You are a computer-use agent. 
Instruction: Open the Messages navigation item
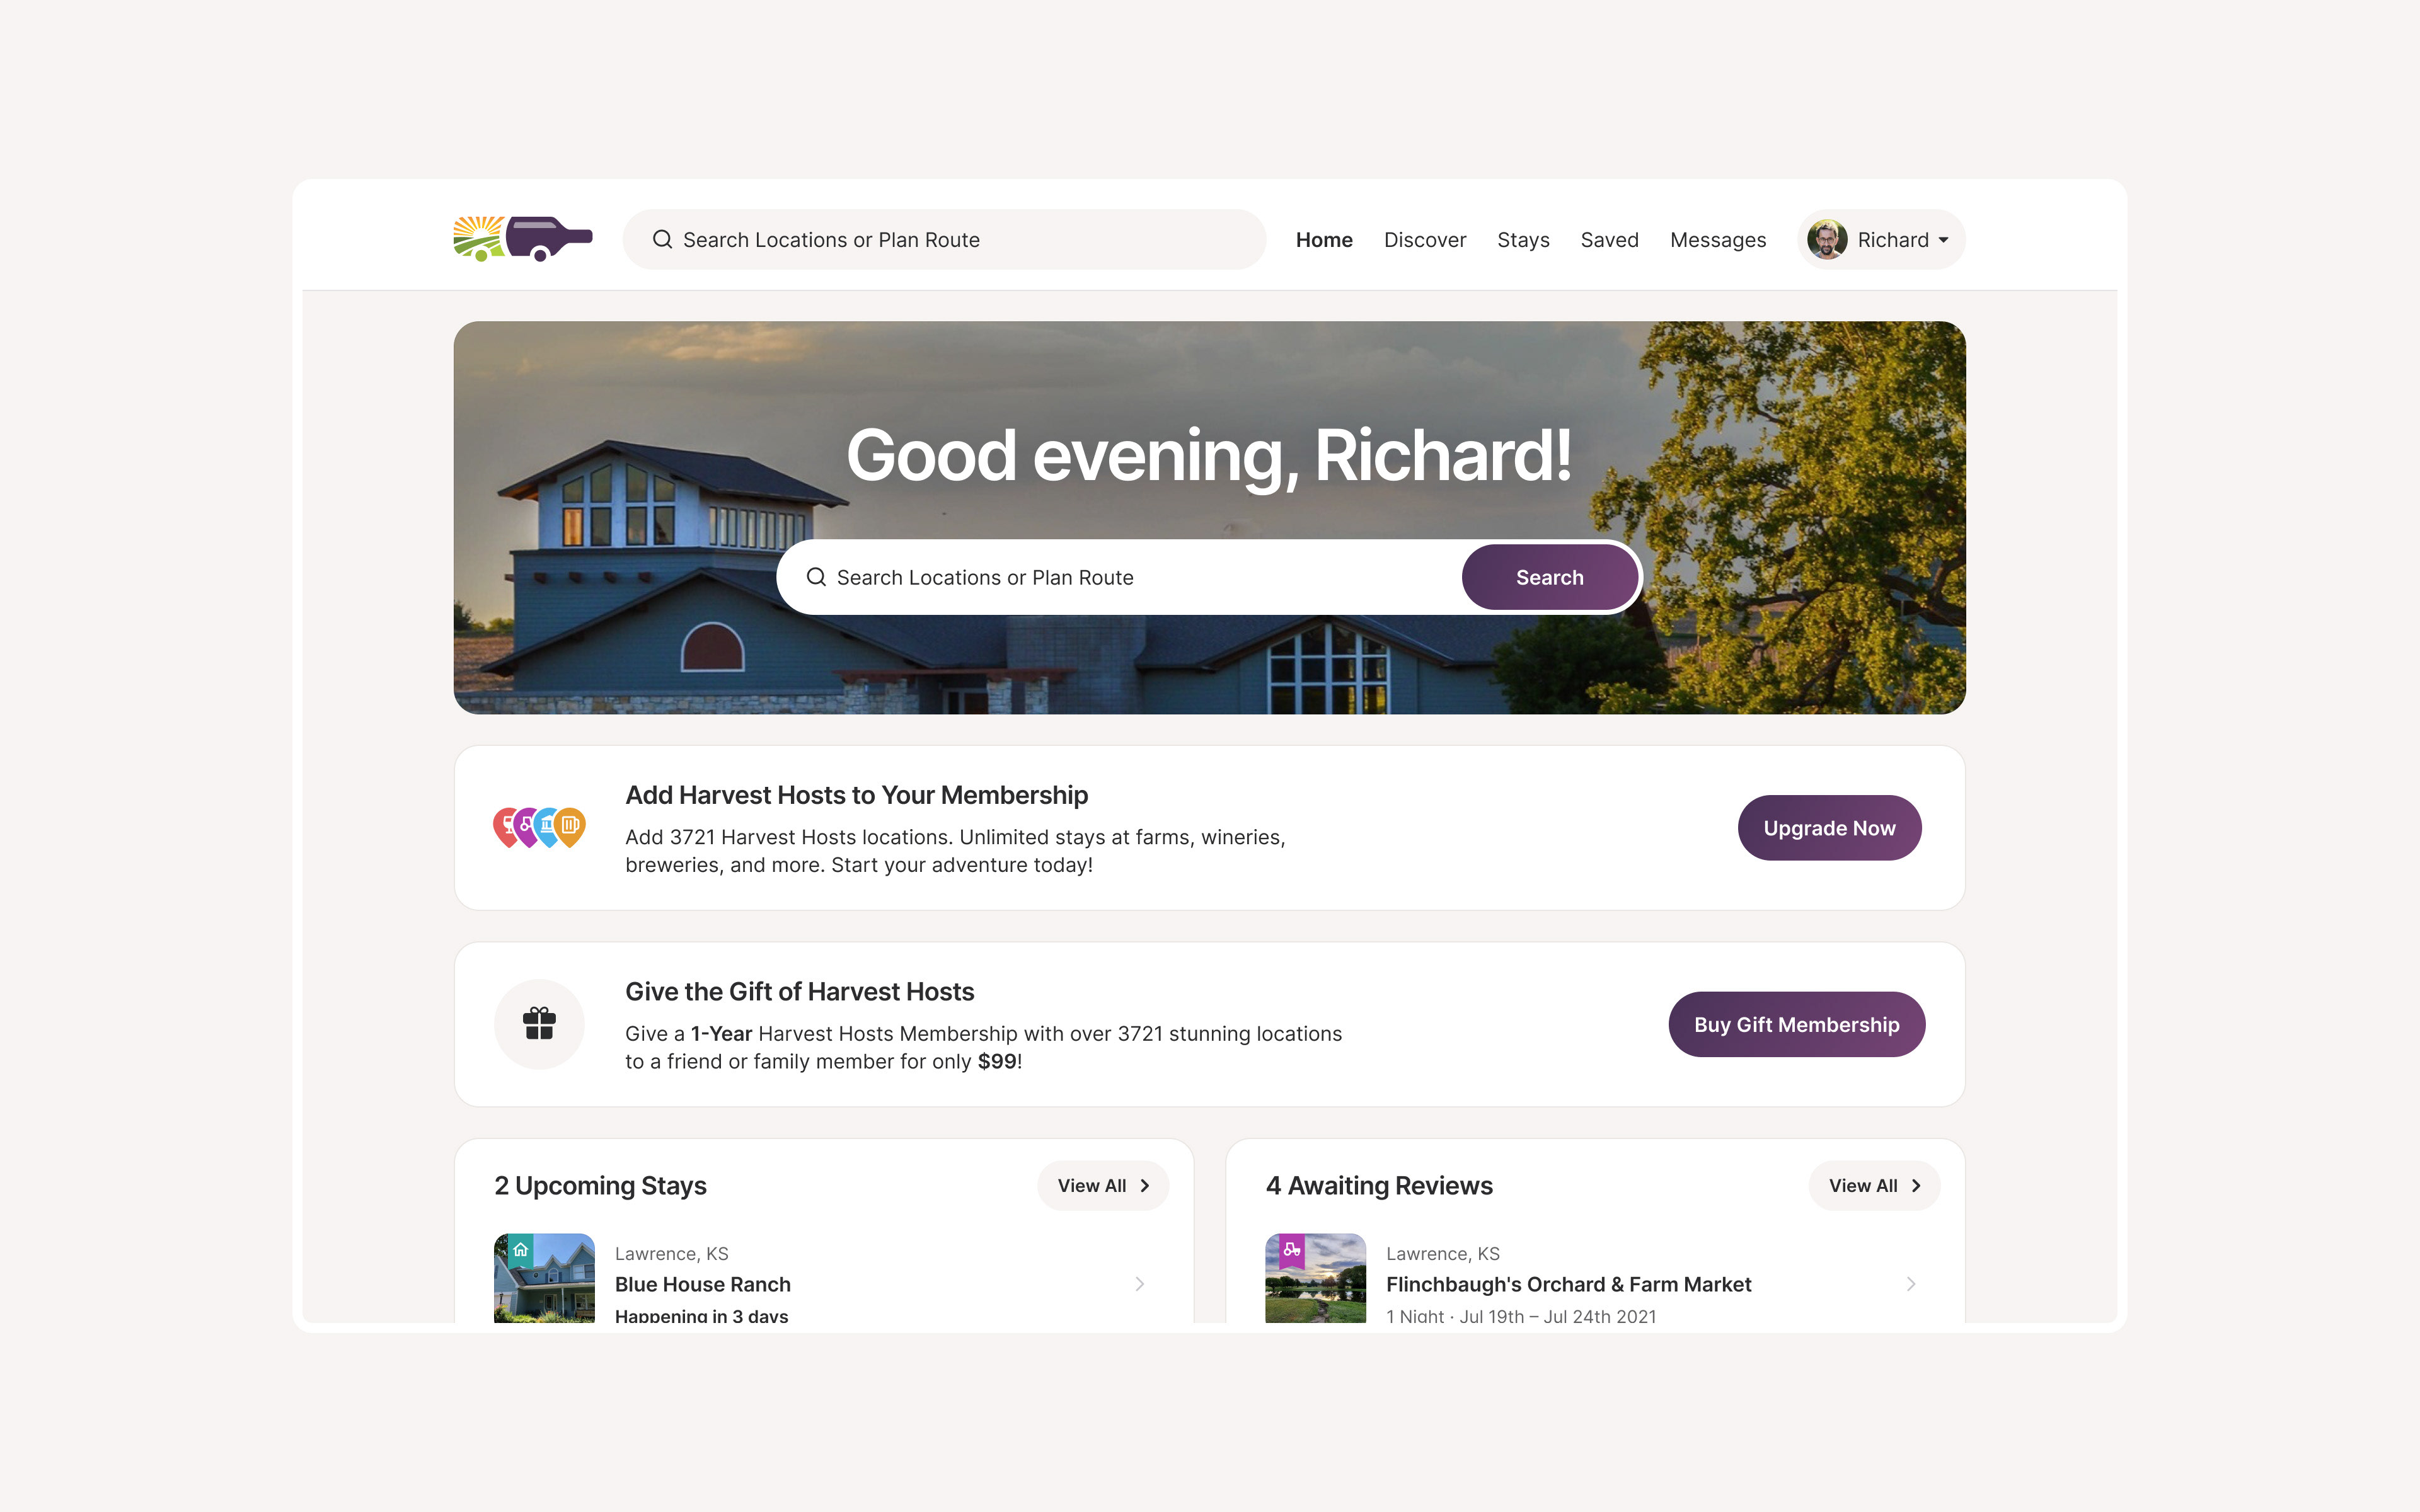(1718, 240)
